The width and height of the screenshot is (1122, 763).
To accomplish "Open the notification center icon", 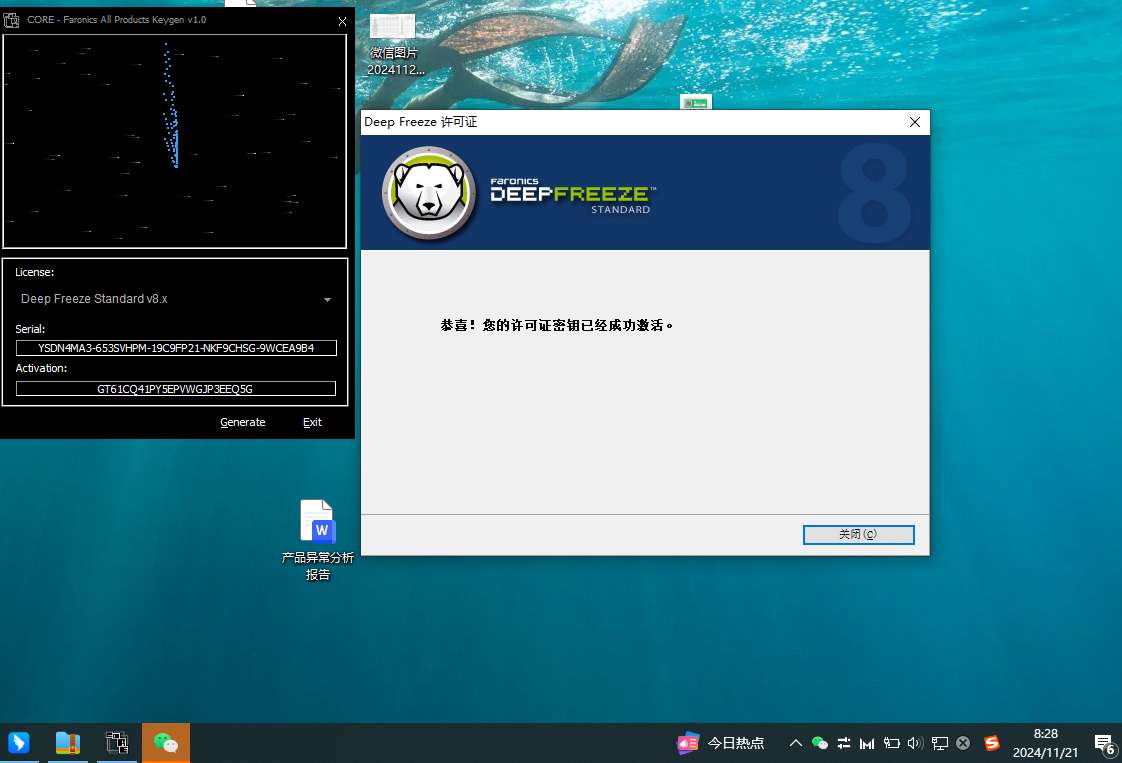I will [x=1106, y=744].
